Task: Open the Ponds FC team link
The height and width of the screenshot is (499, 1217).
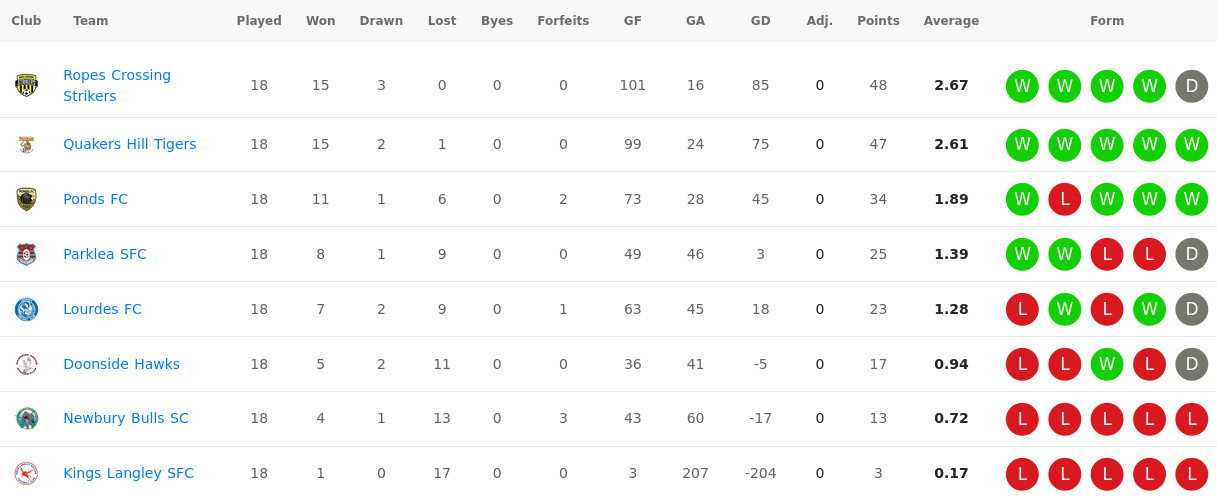Action: click(x=95, y=199)
